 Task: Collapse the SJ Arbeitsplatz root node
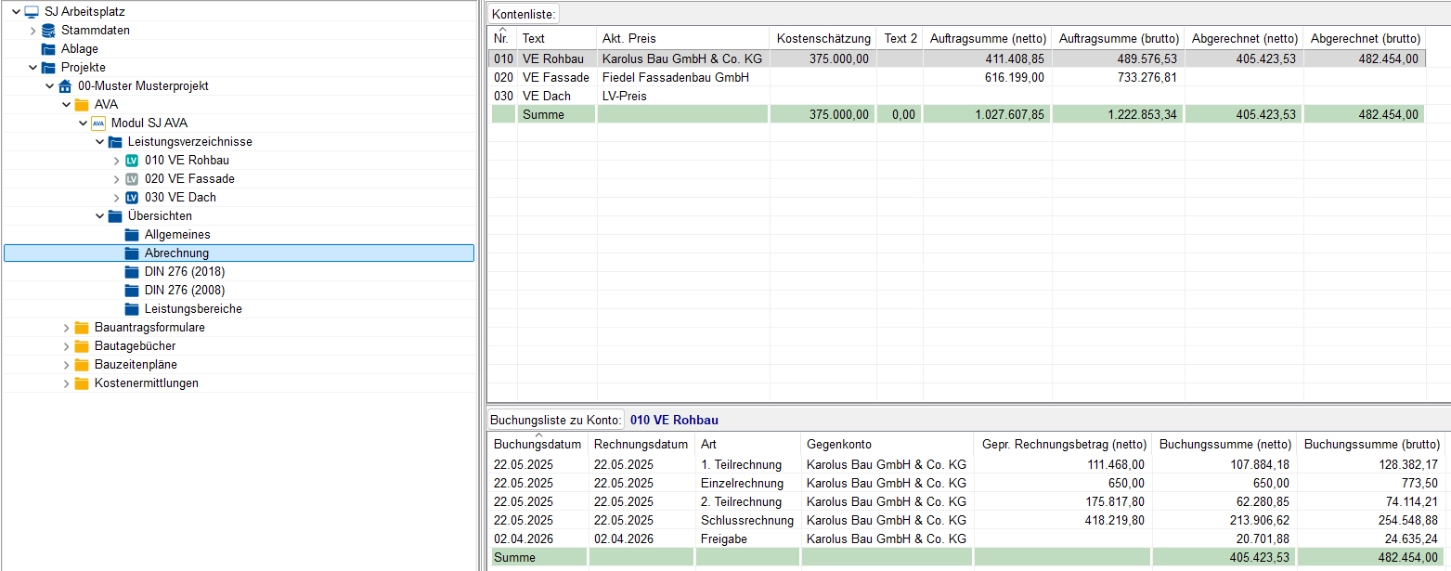pos(15,12)
